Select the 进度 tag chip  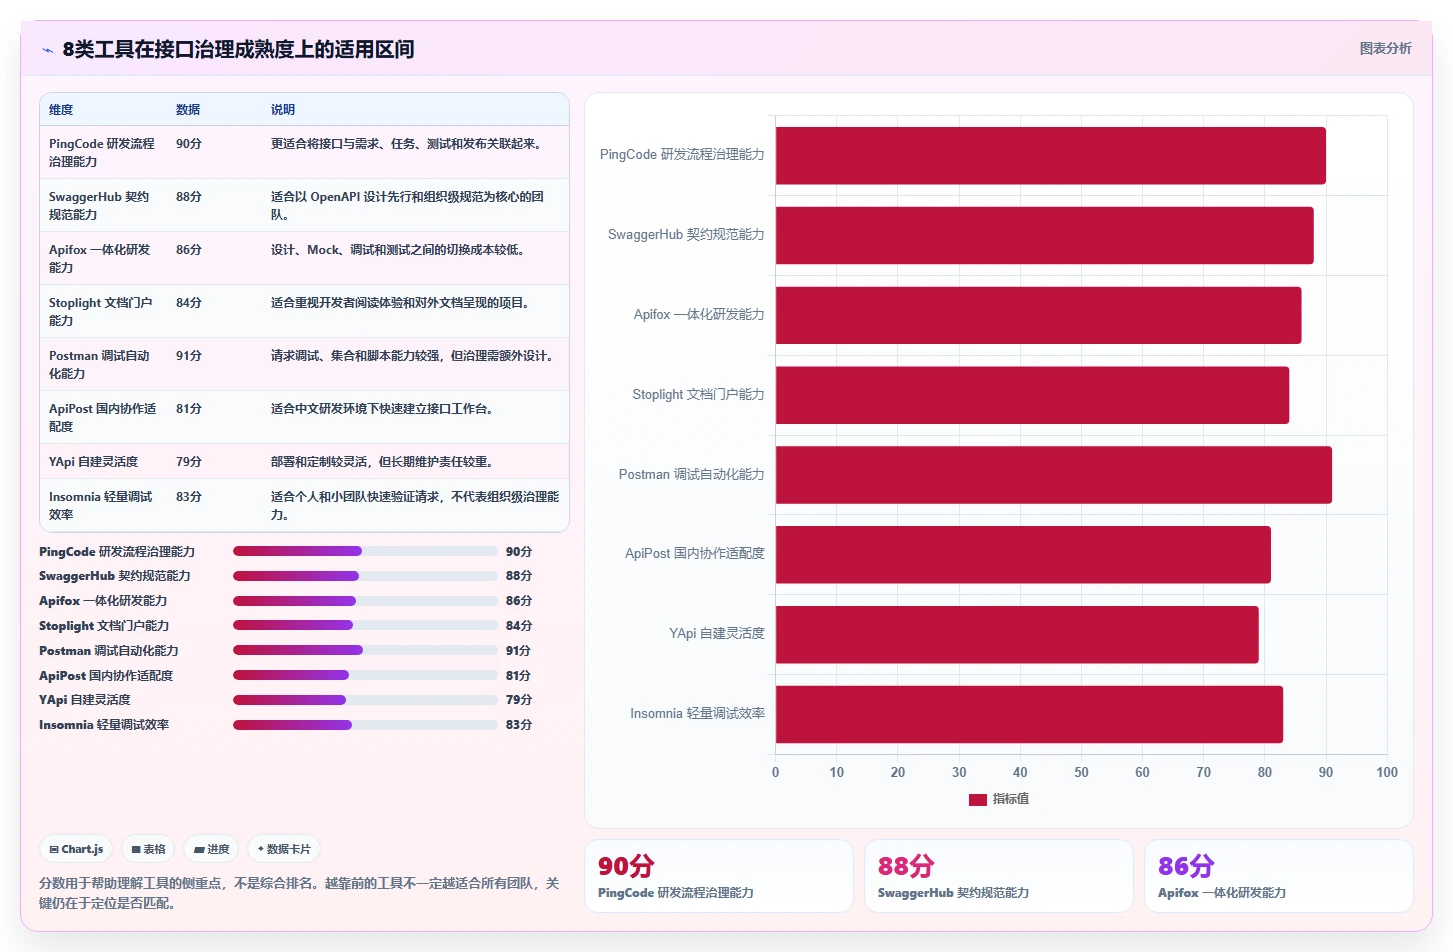coord(211,849)
